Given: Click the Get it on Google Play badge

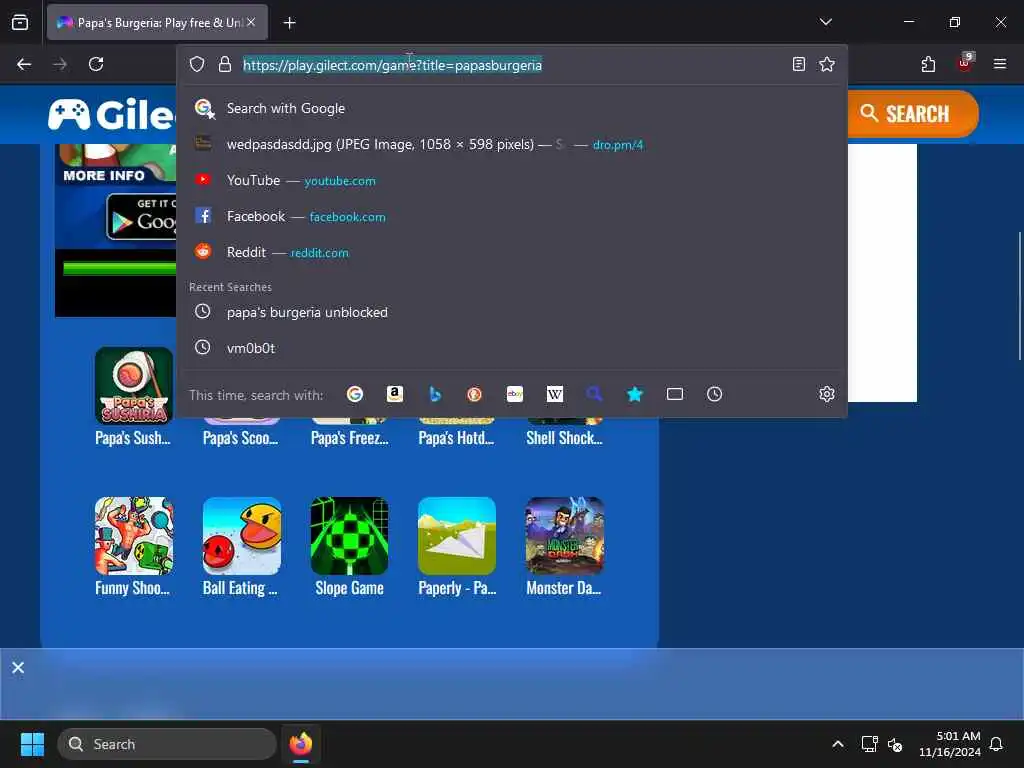Looking at the screenshot, I should click(x=141, y=217).
